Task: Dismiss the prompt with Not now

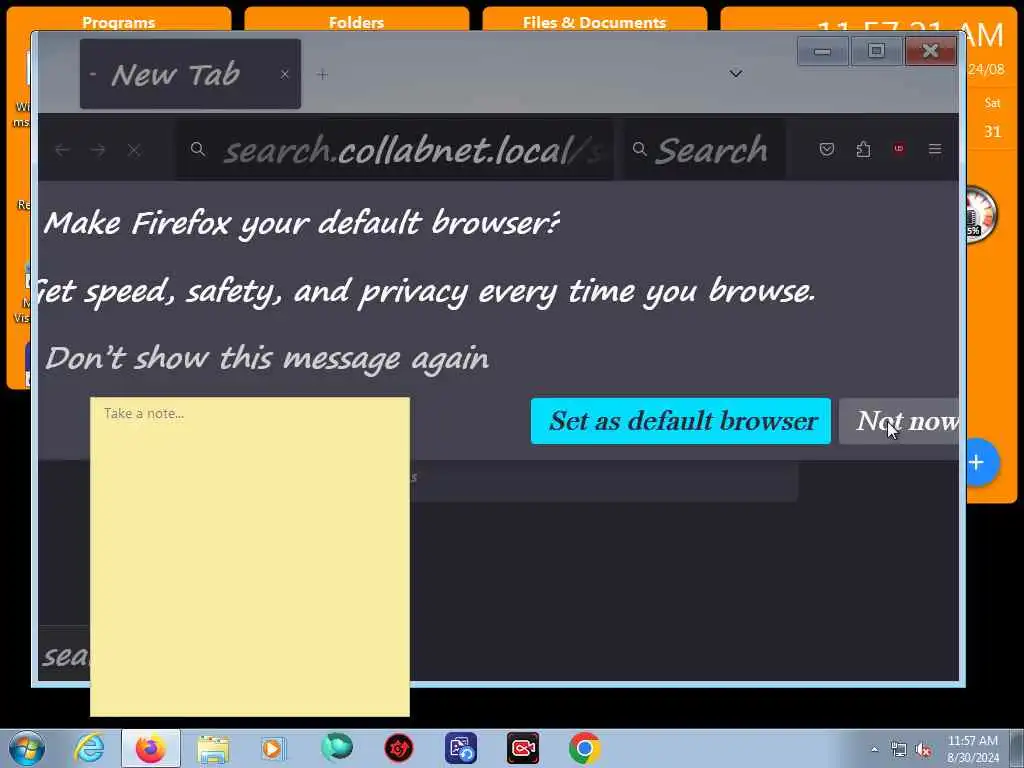Action: tap(899, 421)
